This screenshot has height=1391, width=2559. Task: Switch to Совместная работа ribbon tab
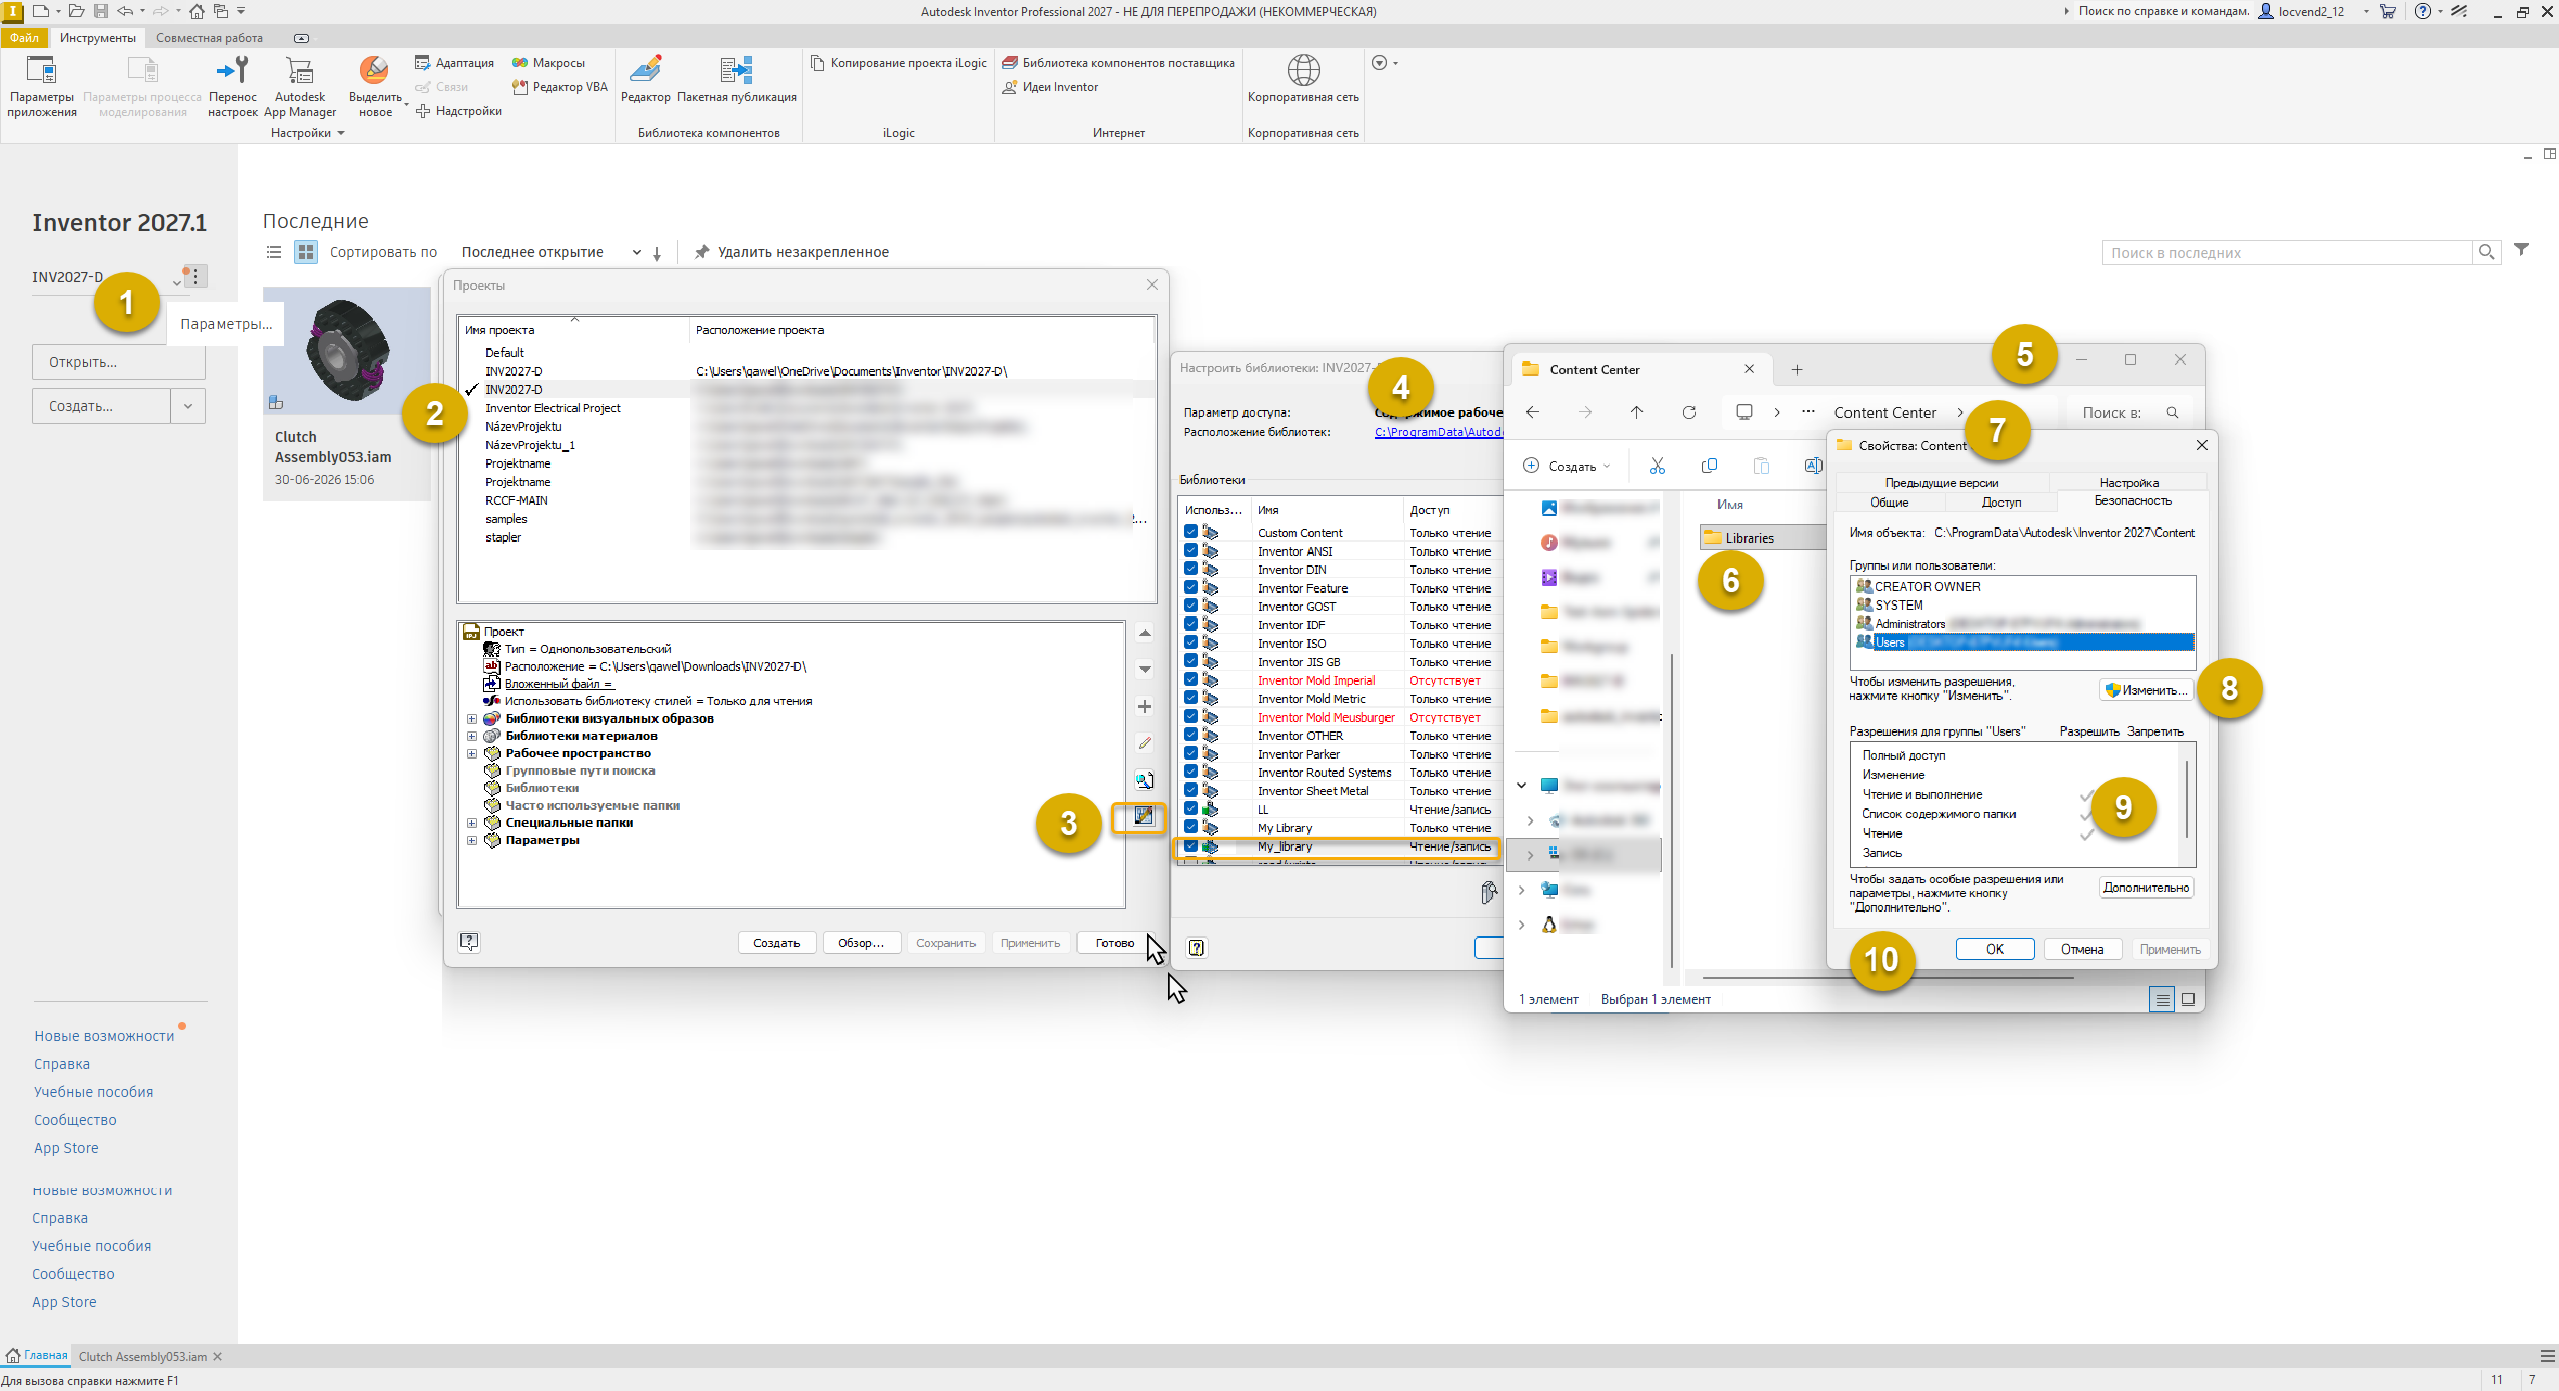pyautogui.click(x=209, y=38)
